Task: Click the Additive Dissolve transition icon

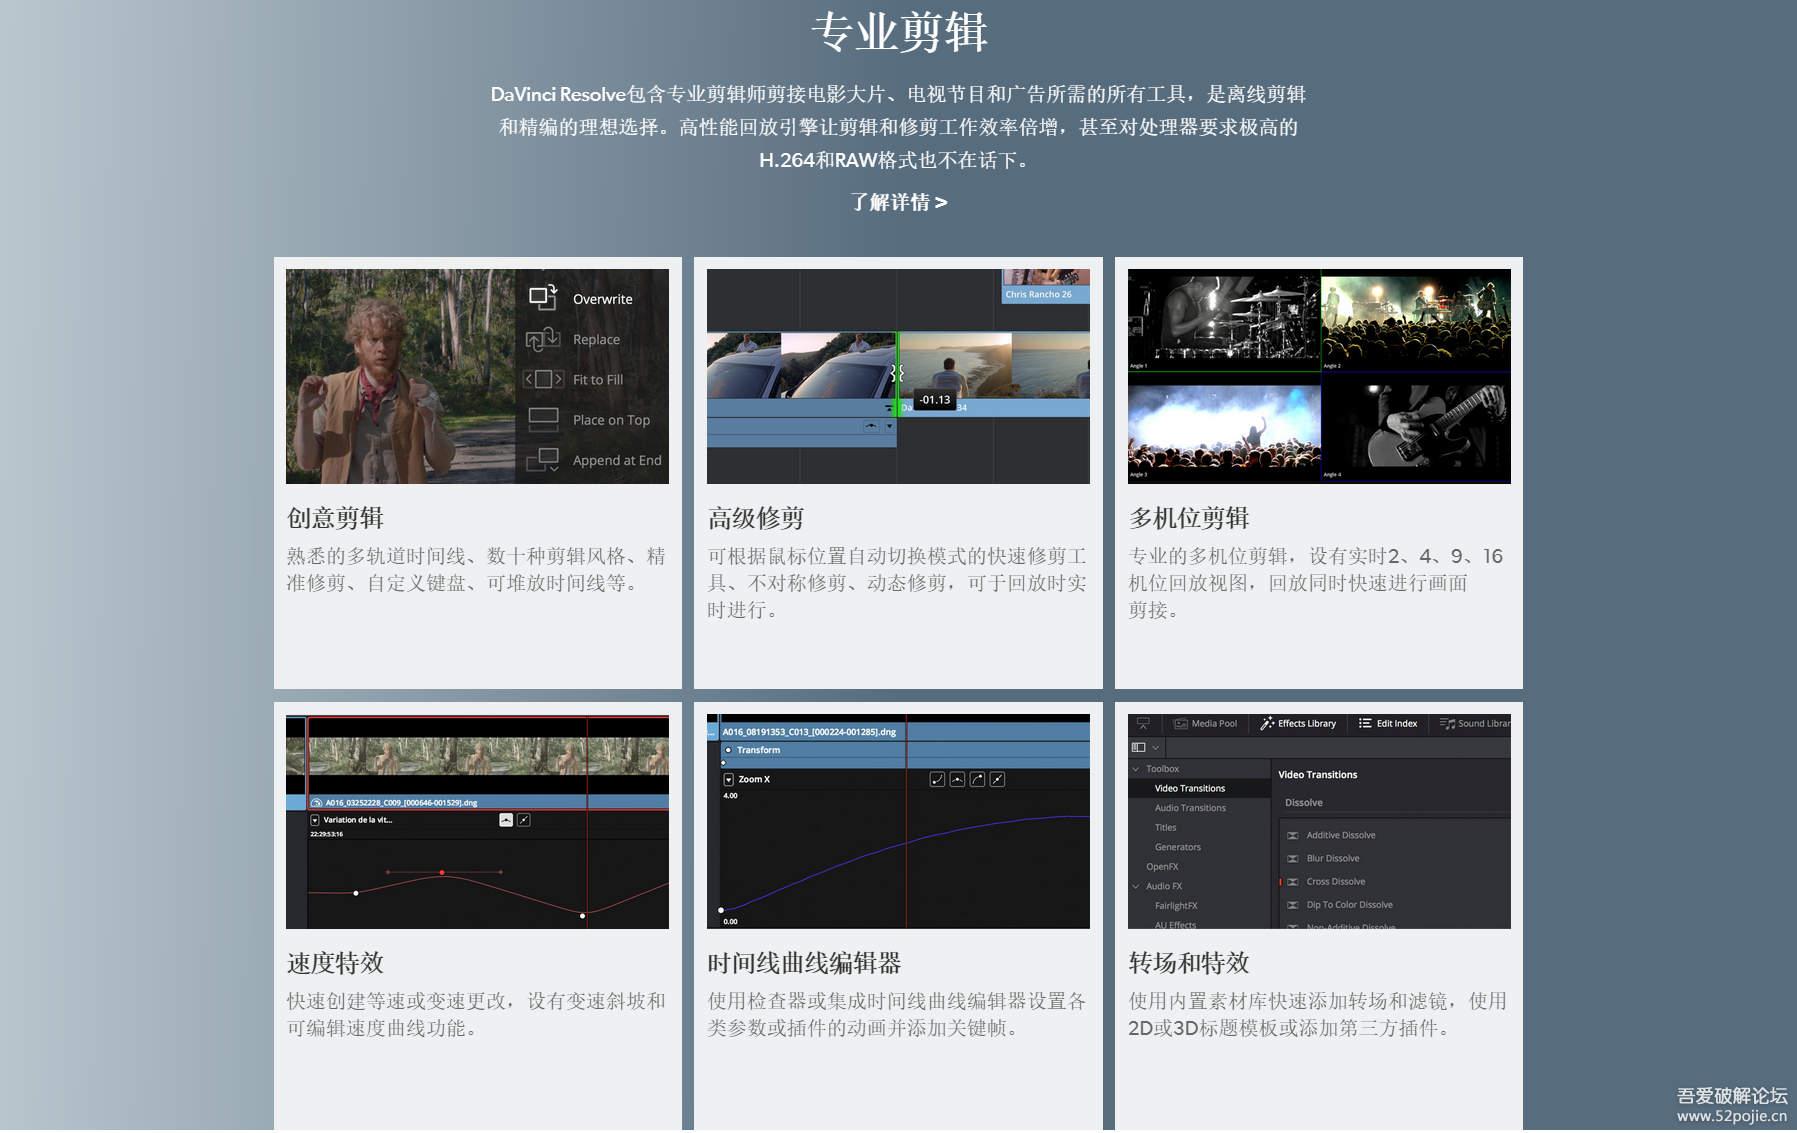Action: coord(1293,835)
